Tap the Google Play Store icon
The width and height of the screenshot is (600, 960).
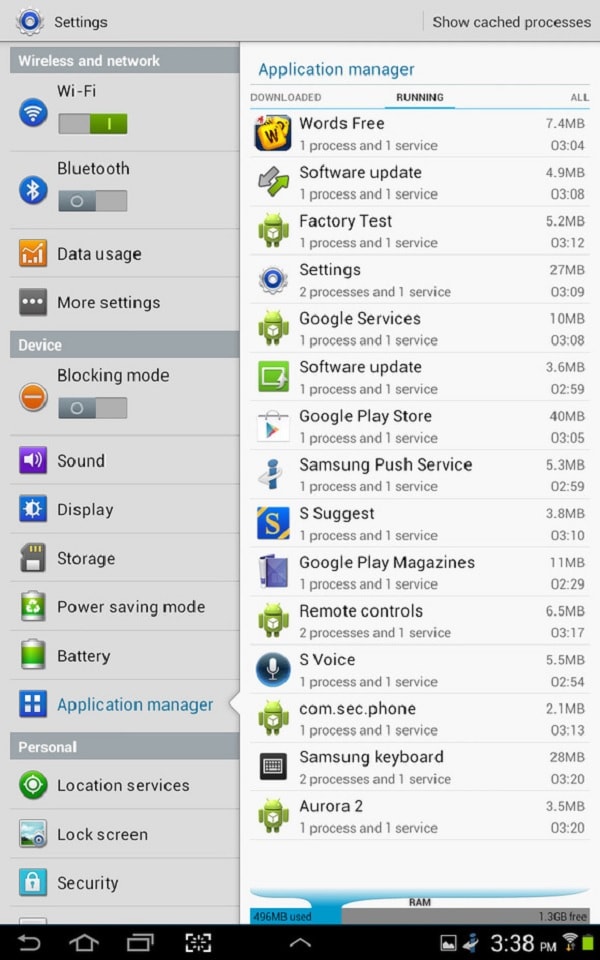pos(272,426)
